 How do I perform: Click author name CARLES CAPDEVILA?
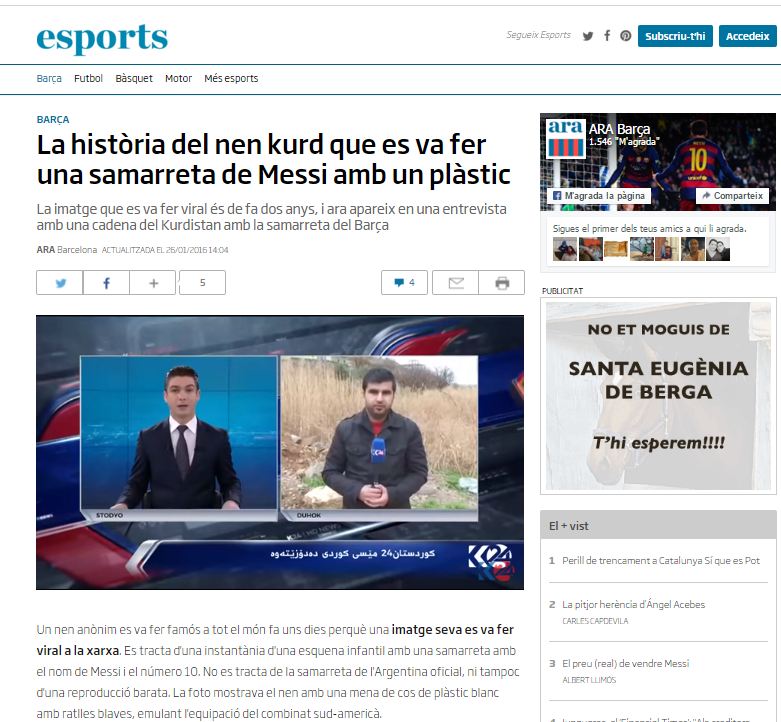[x=595, y=621]
